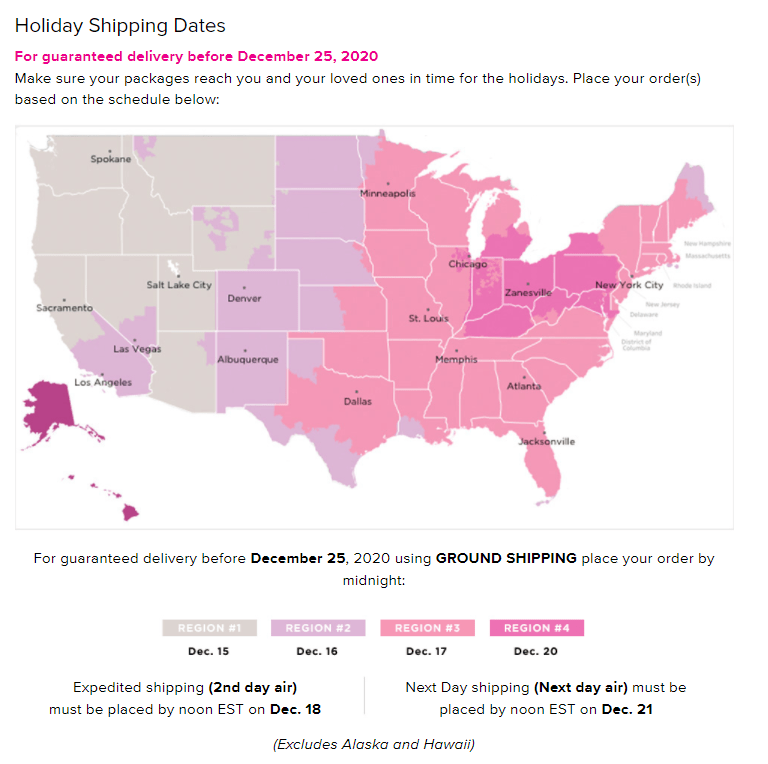This screenshot has width=768, height=764.
Task: Click the Region #2 legend swatch
Action: pyautogui.click(x=318, y=628)
